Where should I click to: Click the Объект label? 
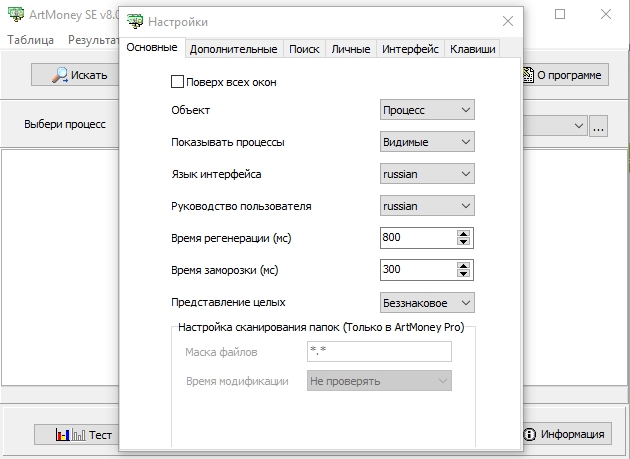coord(190,110)
